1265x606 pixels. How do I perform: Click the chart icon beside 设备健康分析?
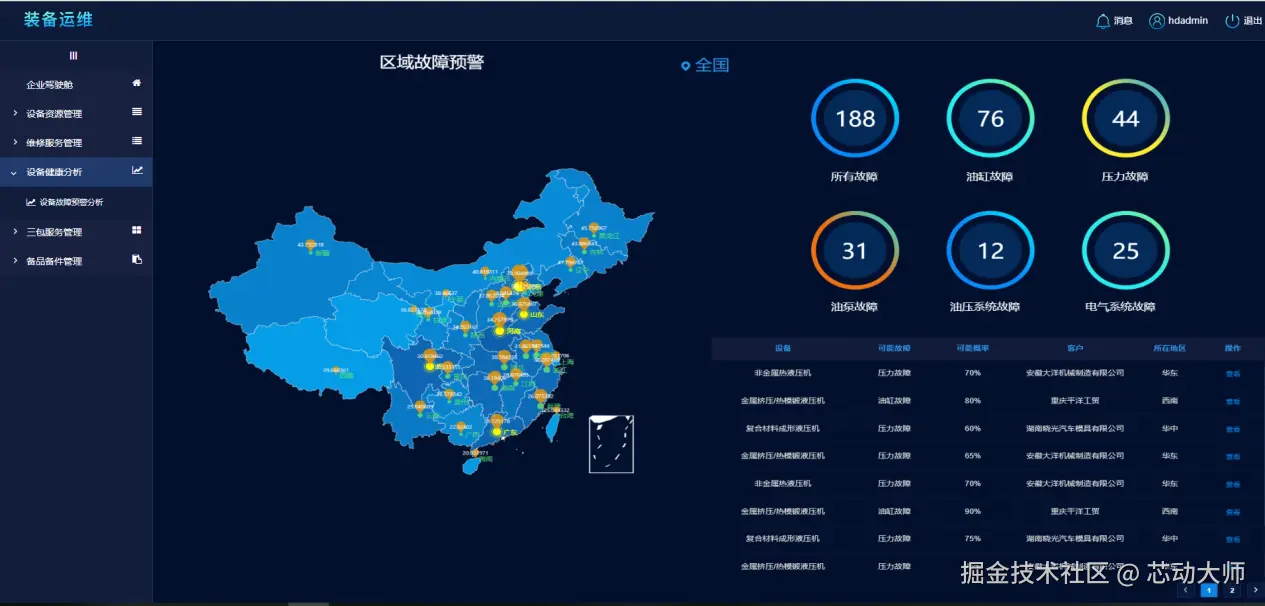[x=137, y=171]
